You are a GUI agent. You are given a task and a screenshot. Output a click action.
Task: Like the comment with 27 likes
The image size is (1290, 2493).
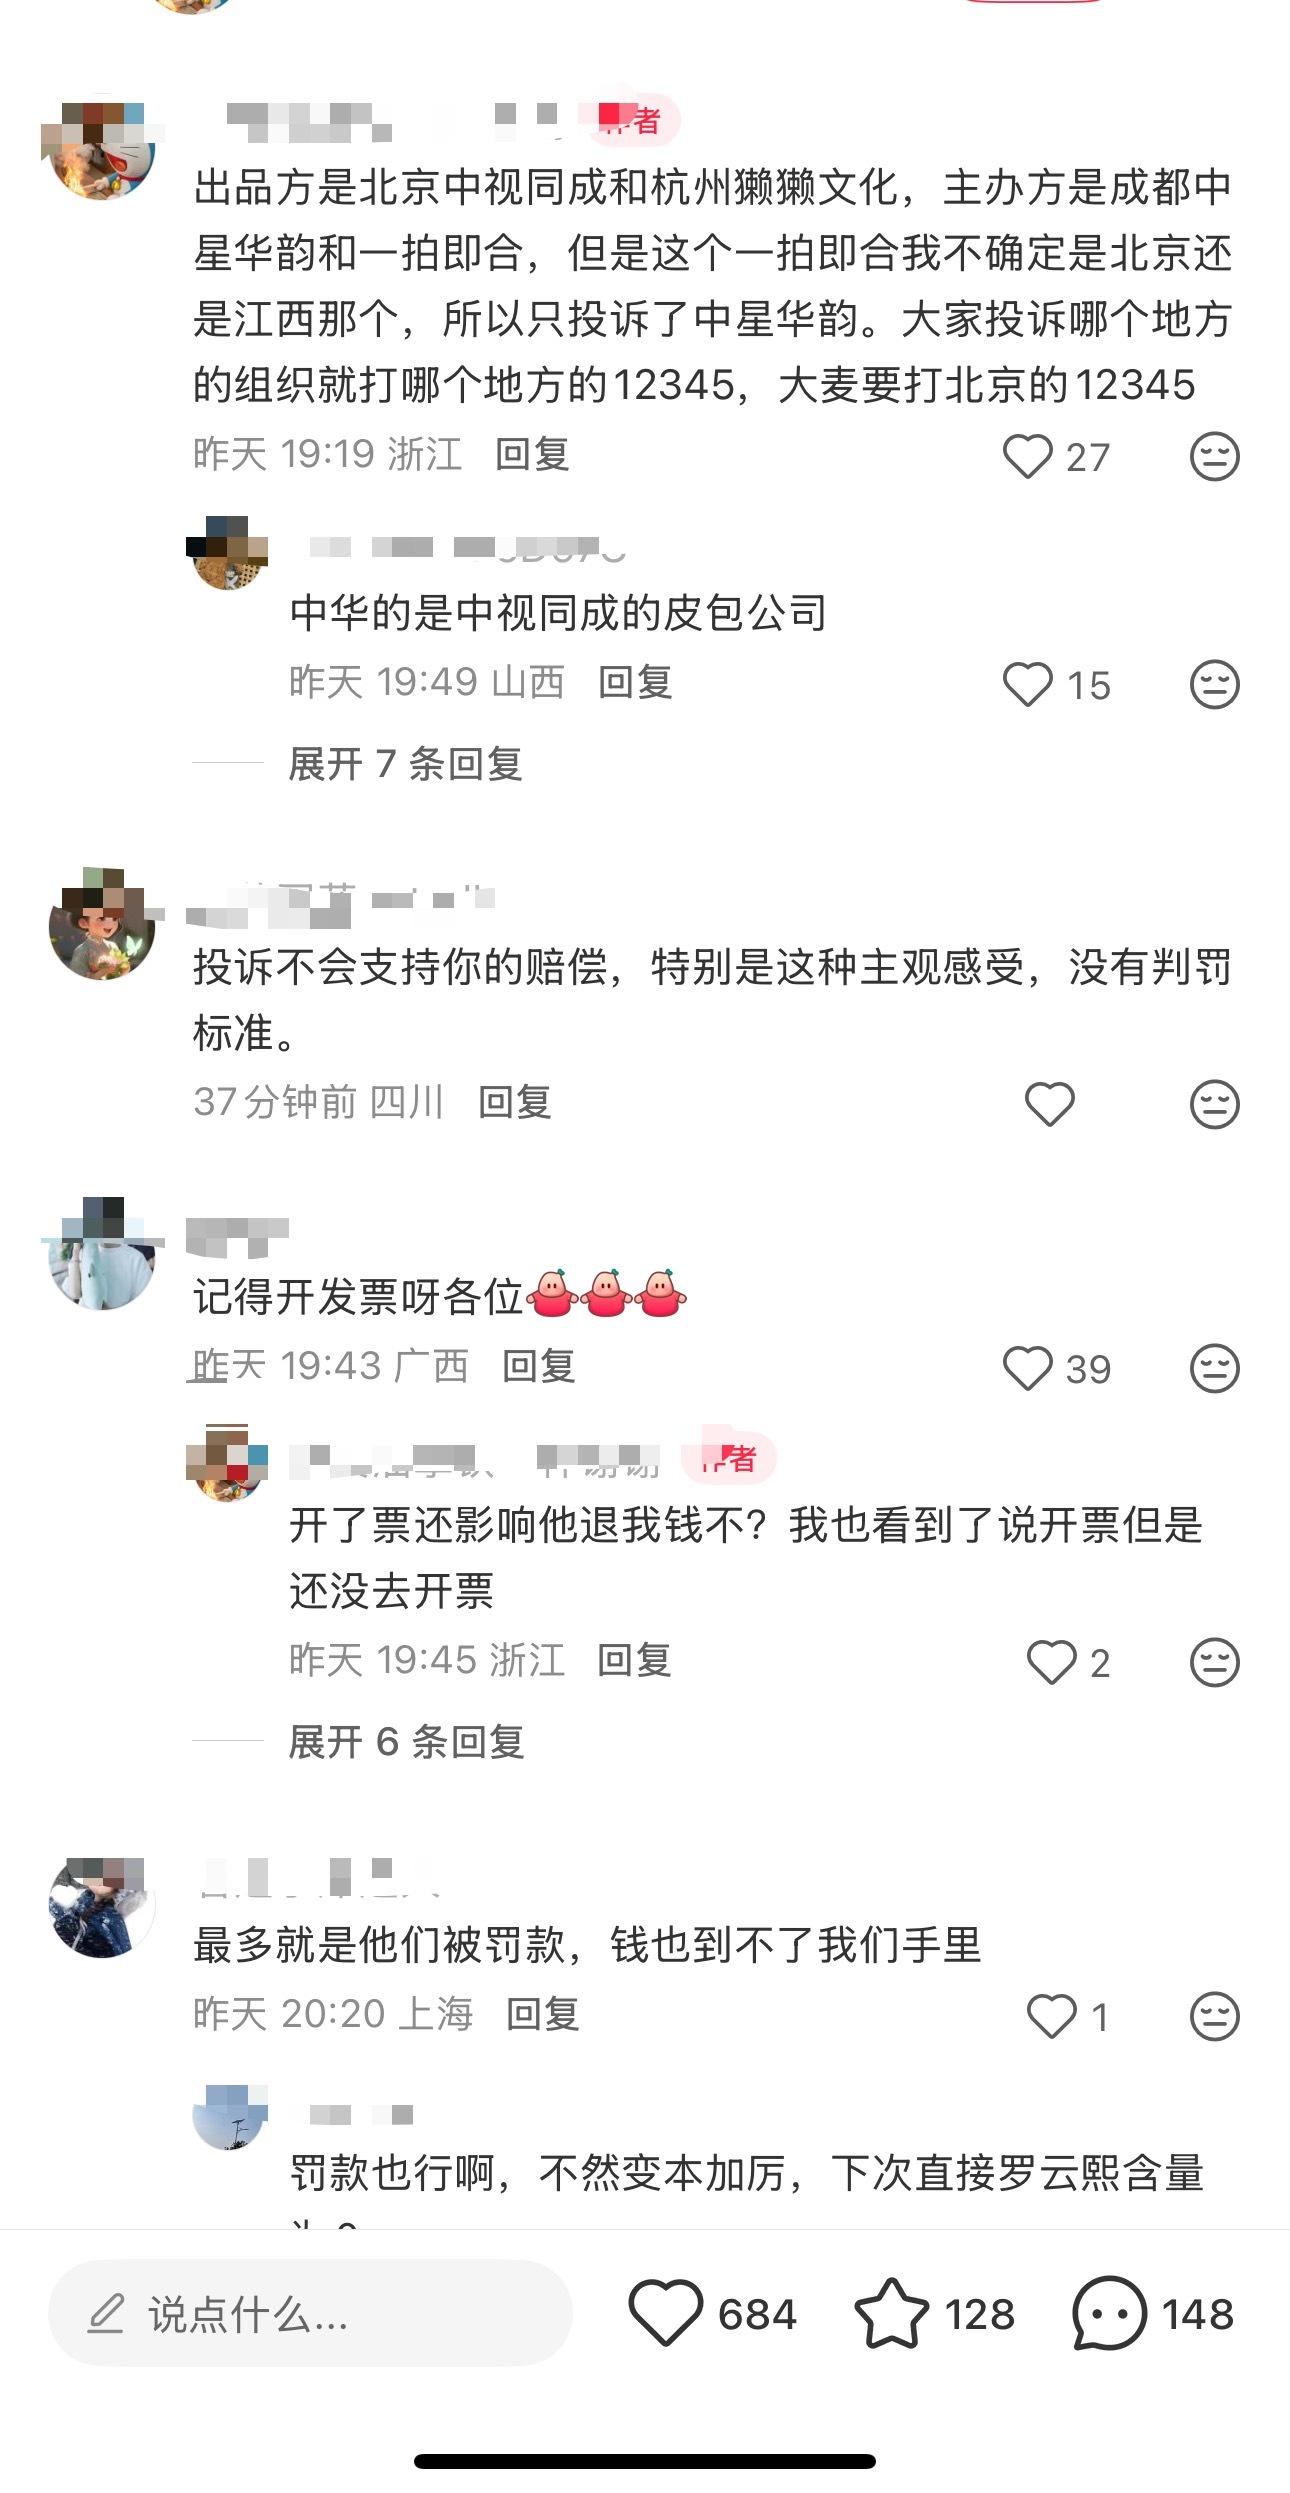(1027, 457)
